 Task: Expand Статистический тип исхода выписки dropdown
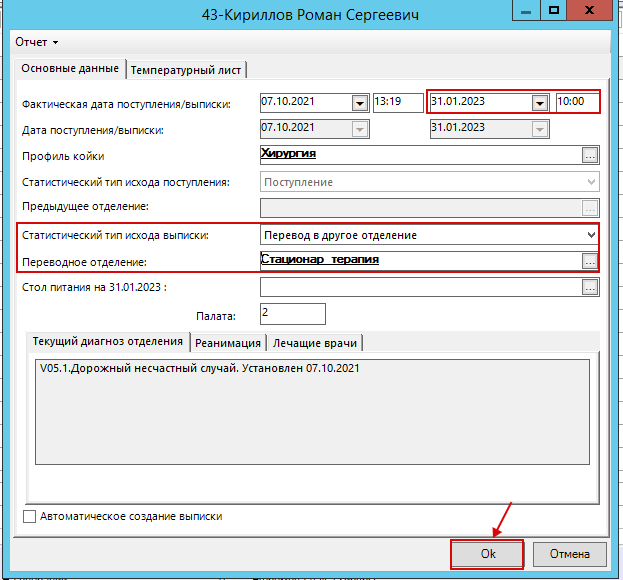point(592,235)
